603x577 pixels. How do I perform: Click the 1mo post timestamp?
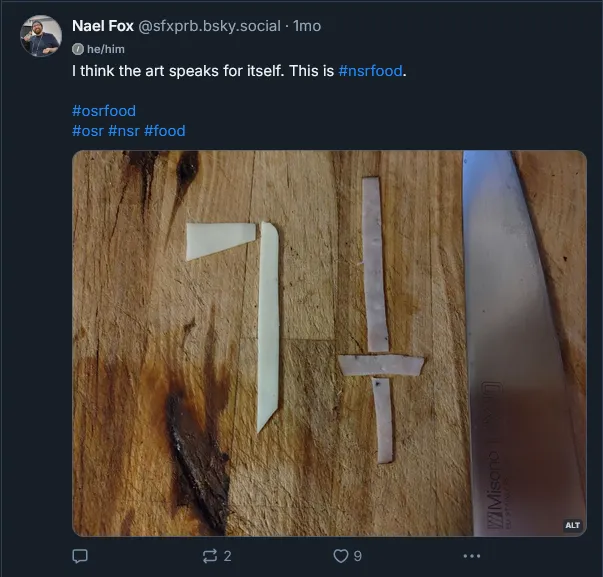(x=307, y=26)
